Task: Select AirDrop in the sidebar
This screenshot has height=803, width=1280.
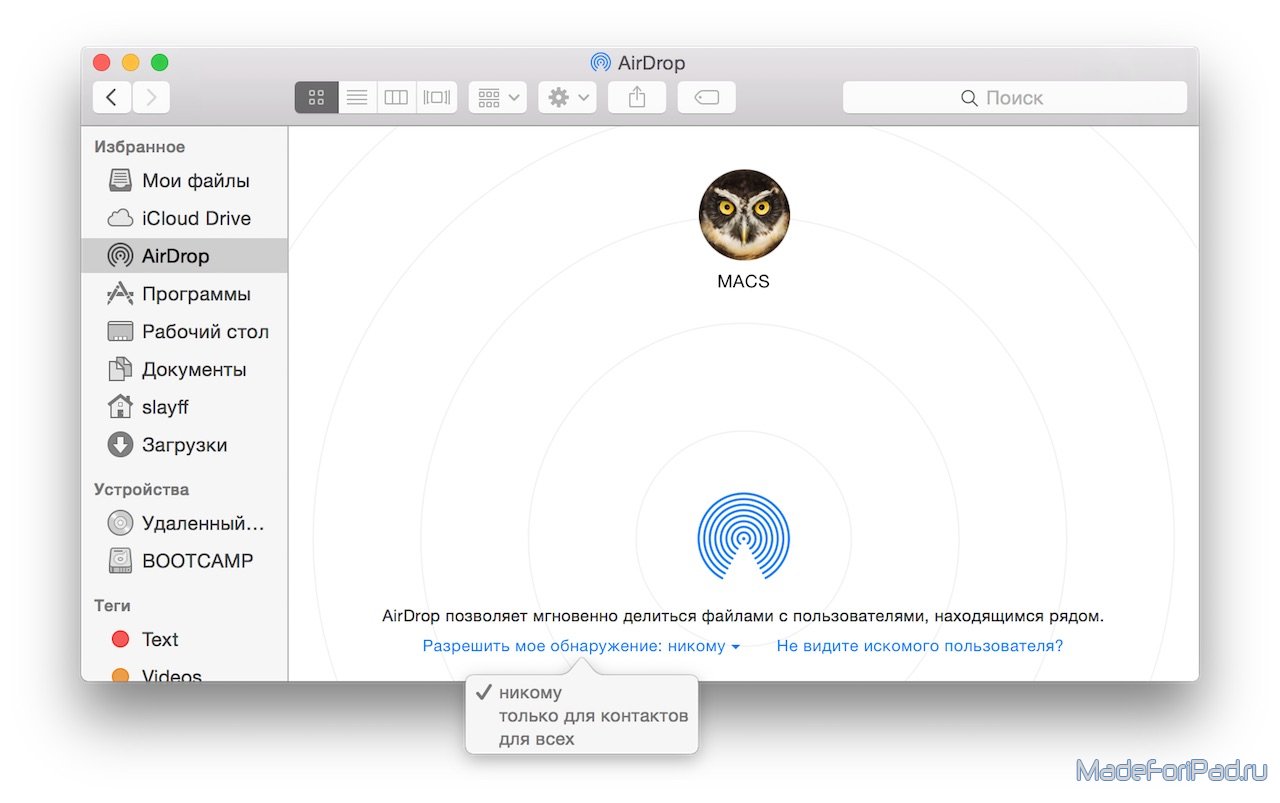Action: pos(184,256)
